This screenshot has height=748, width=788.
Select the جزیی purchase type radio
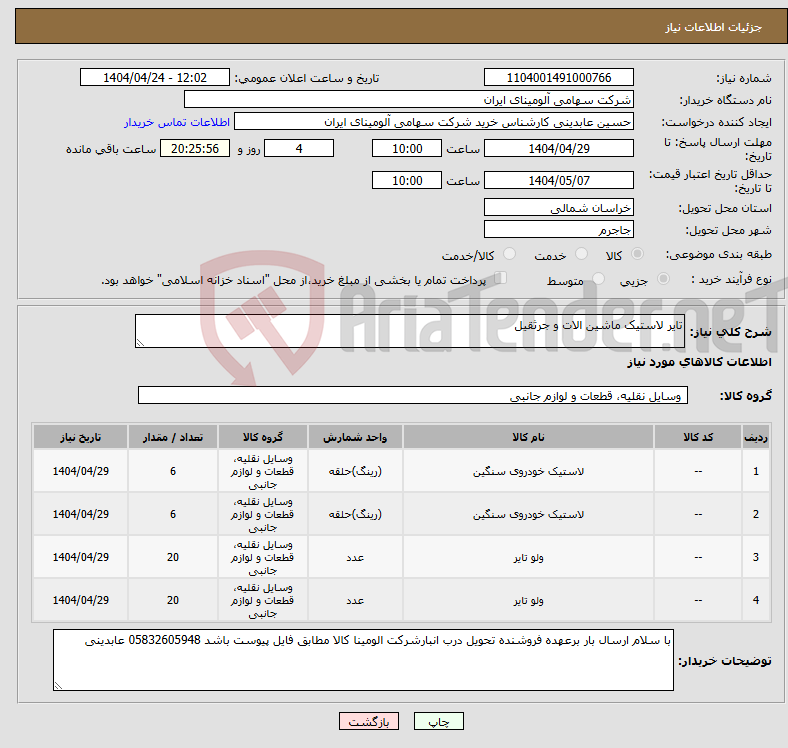tap(663, 278)
